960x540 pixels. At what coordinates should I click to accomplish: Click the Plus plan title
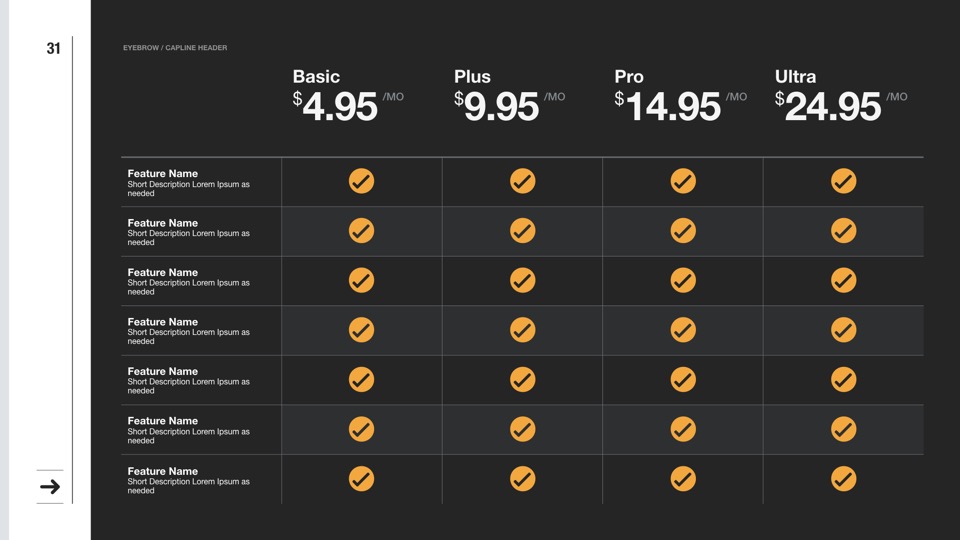point(472,77)
